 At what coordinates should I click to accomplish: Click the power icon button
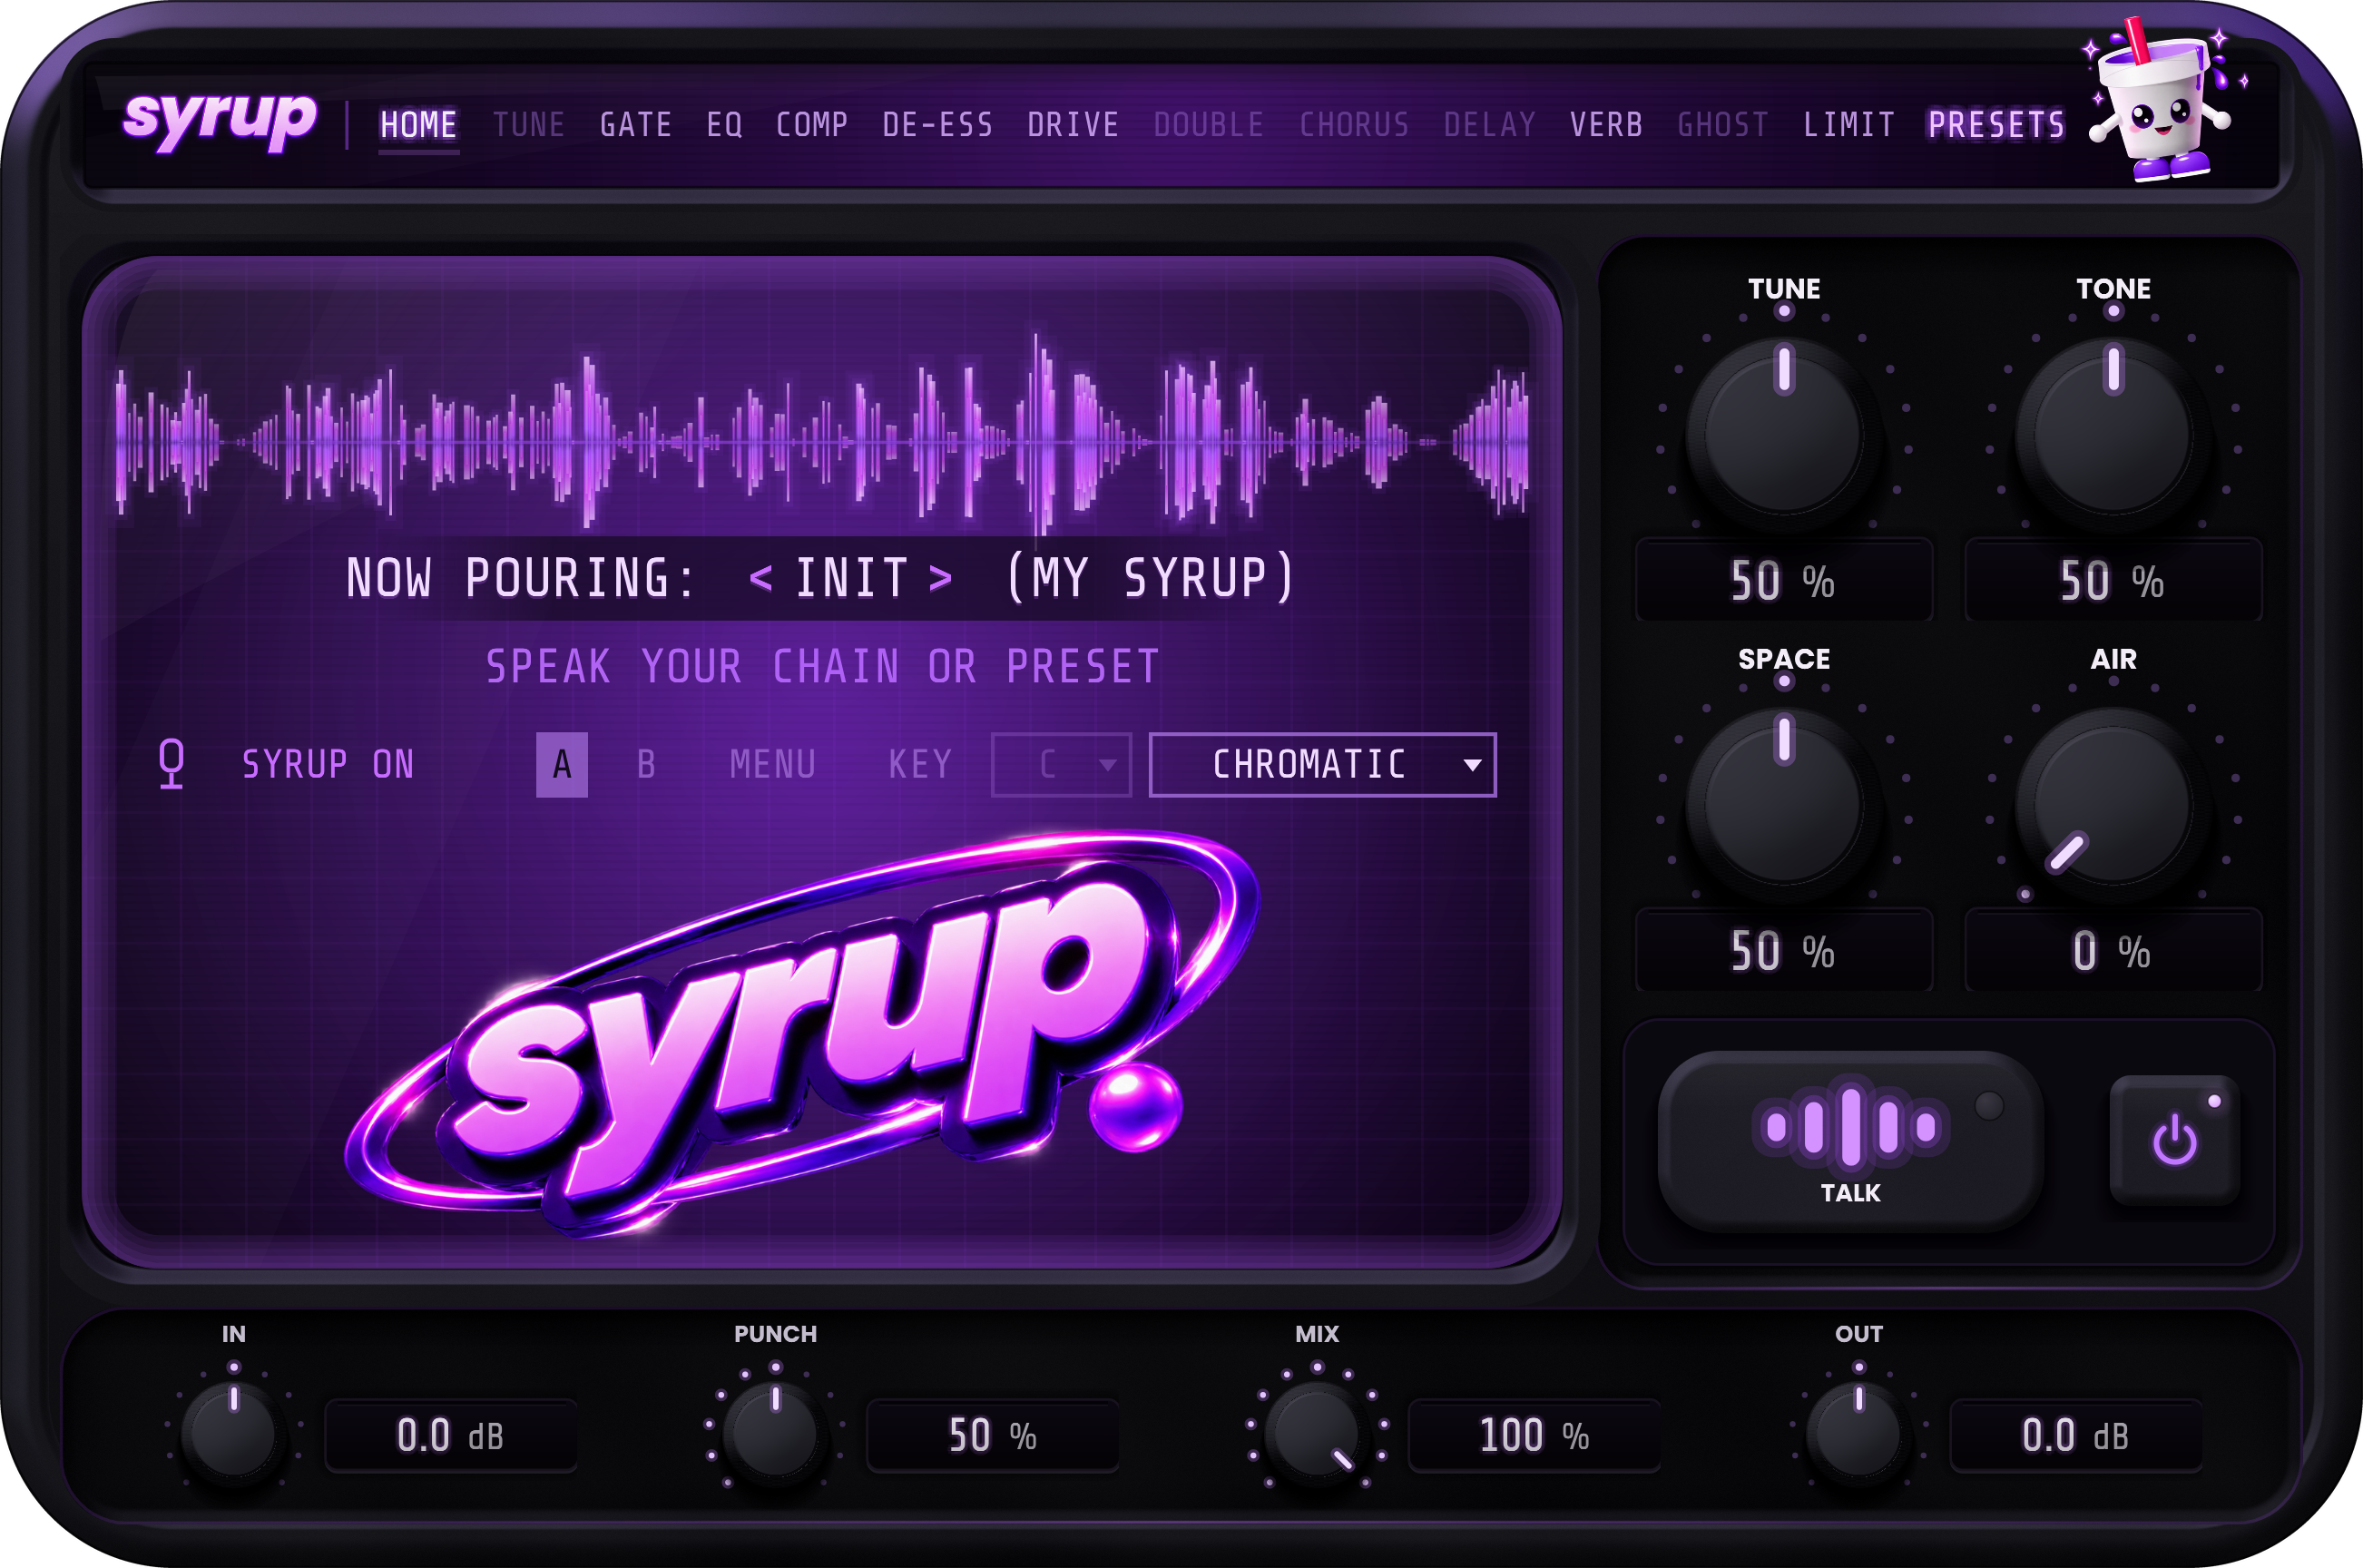2174,1140
